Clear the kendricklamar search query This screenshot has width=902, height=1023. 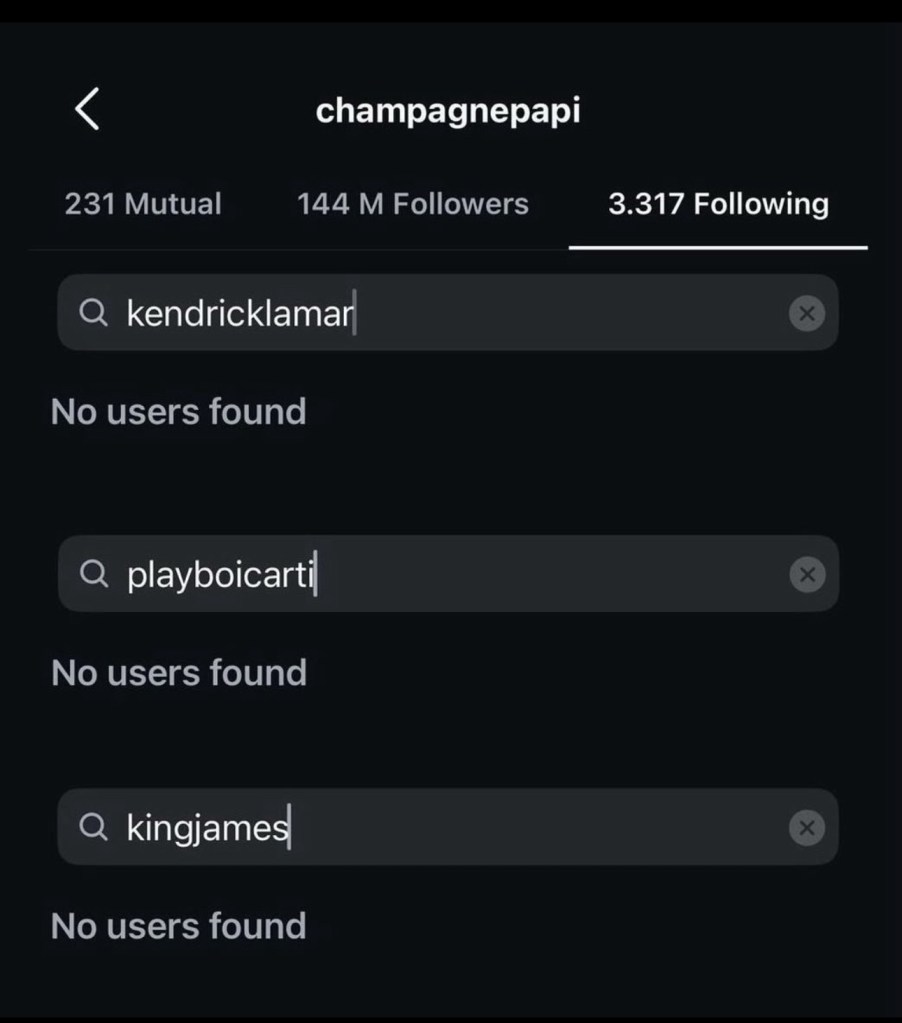point(806,314)
